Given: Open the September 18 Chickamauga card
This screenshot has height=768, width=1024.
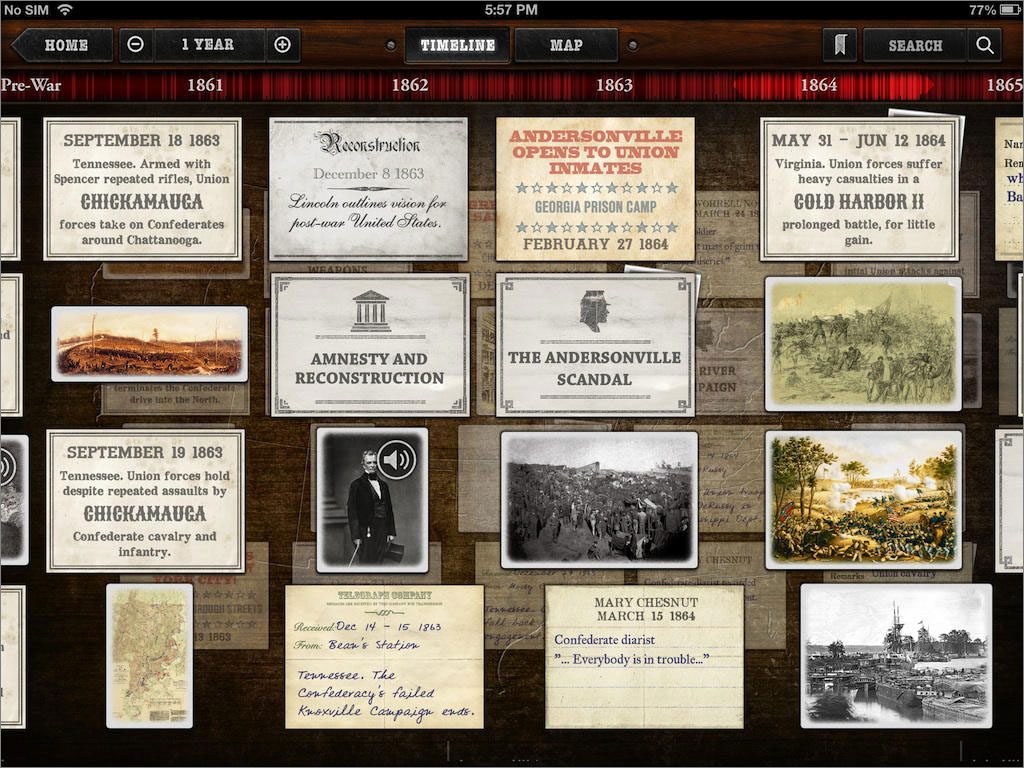Looking at the screenshot, I should [x=142, y=189].
